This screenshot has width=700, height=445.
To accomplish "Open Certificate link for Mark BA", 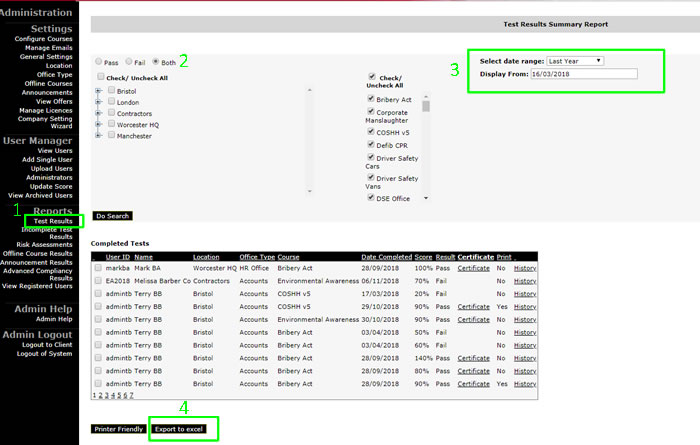I will click(x=473, y=268).
